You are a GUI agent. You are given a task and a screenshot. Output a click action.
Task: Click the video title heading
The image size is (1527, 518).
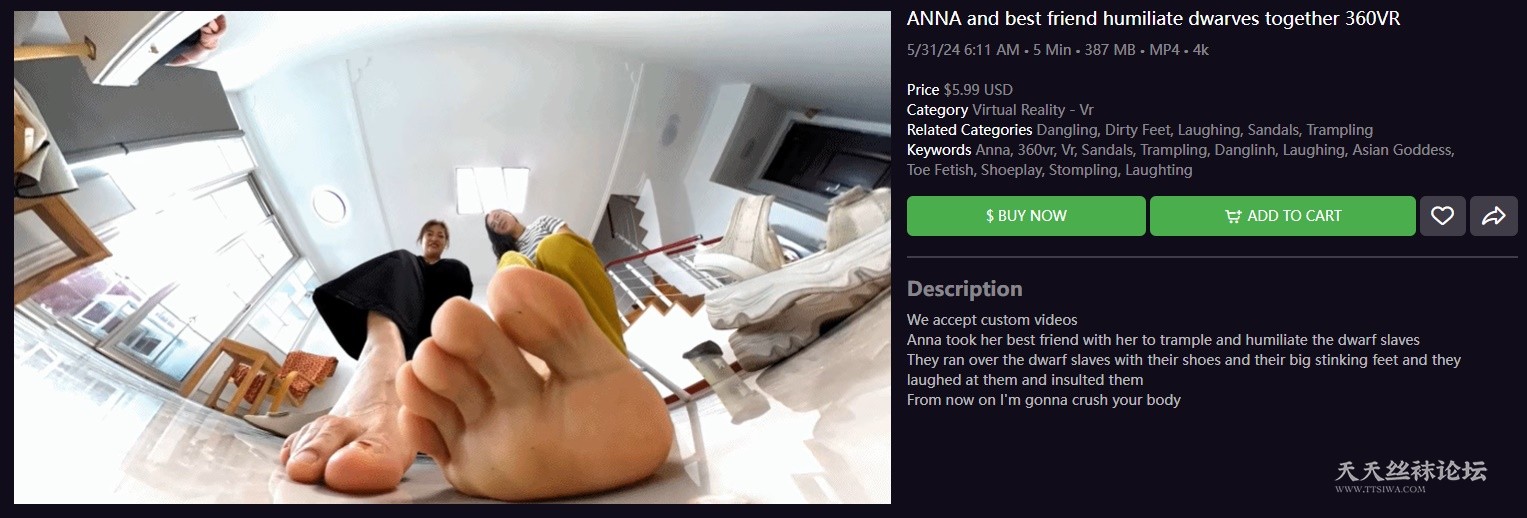point(1153,18)
